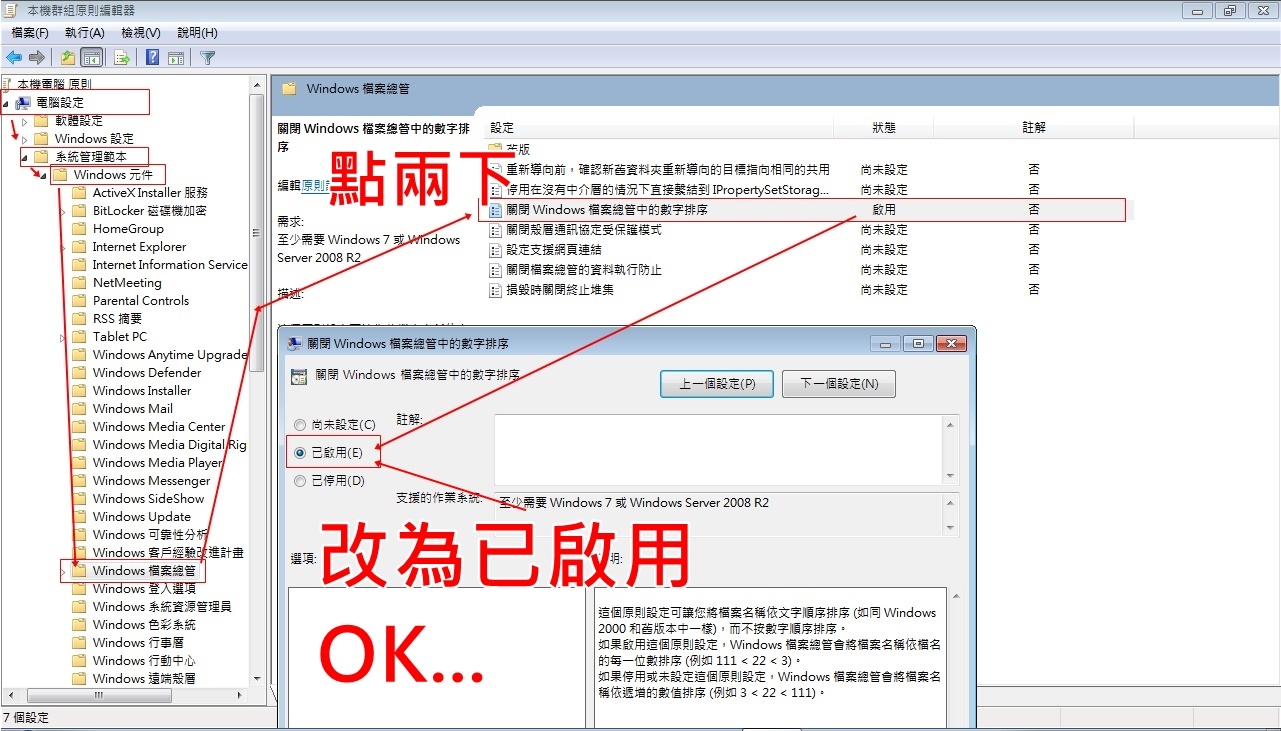Click the dialog's header setting icon

298,376
